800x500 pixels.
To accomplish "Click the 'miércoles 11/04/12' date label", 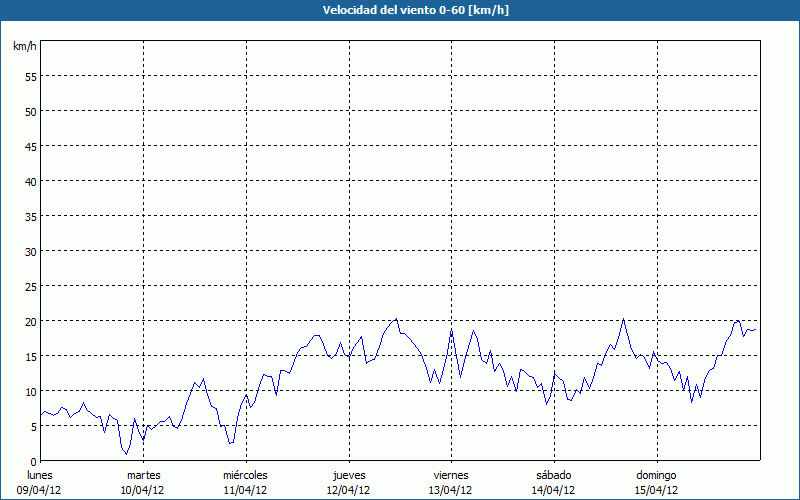I will click(x=245, y=482).
